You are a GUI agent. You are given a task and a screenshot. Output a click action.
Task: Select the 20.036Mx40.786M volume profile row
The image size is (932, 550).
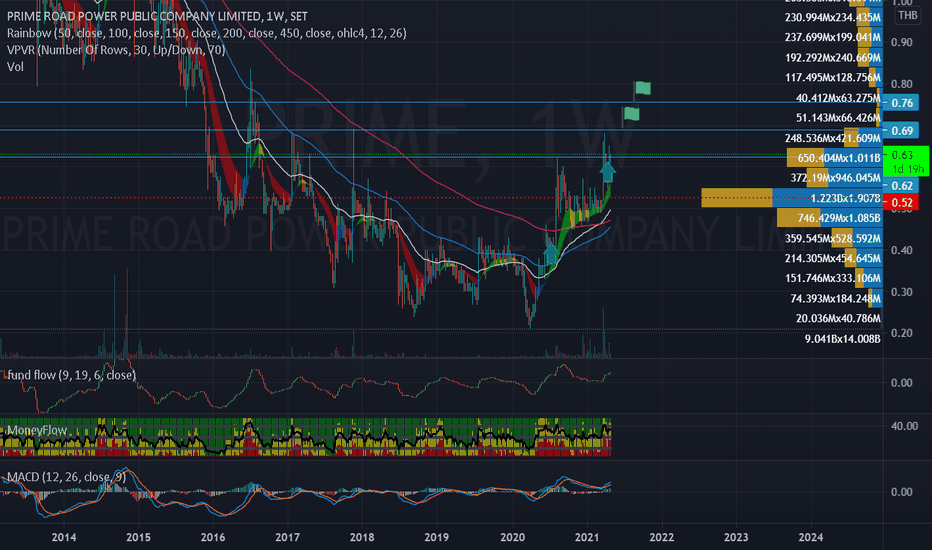(838, 319)
